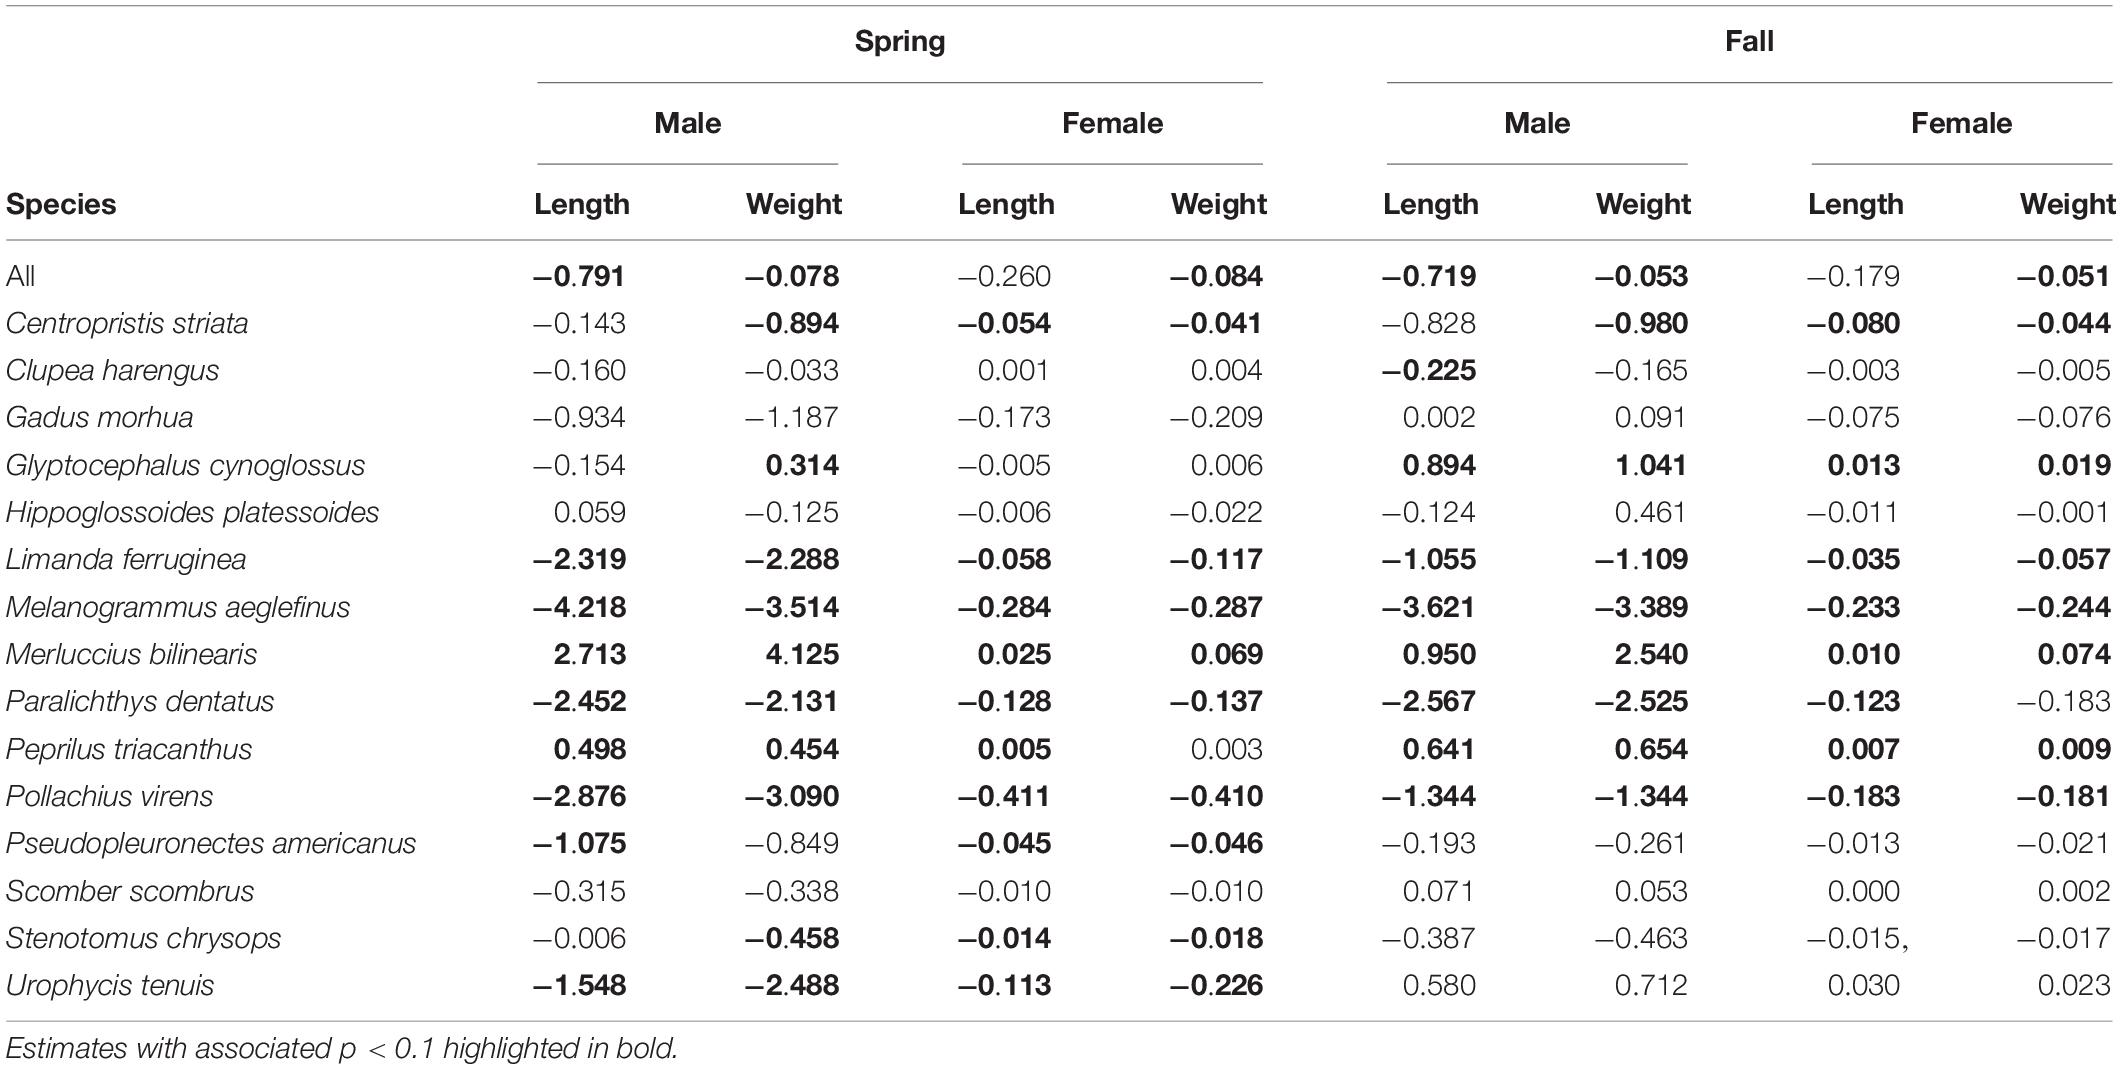Select the value 0.712 in Urophycis tenuis row
This screenshot has height=1069, width=2121.
tap(1651, 986)
